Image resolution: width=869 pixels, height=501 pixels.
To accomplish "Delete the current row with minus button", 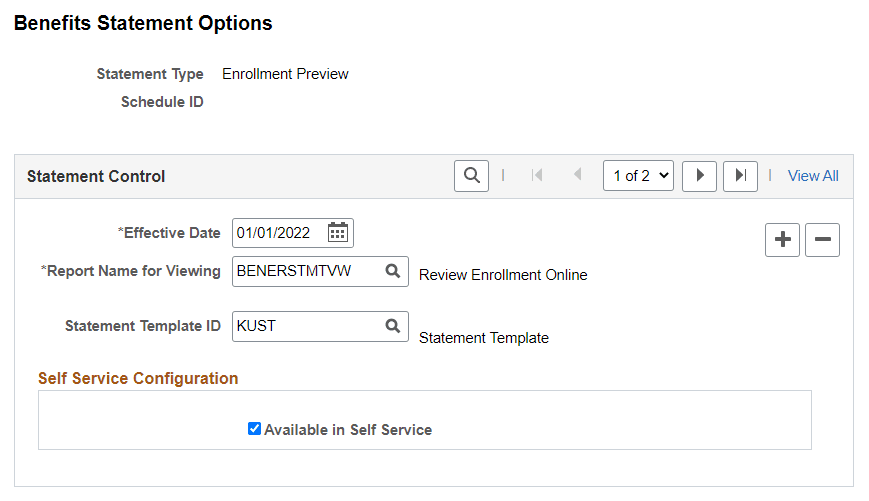I will [x=822, y=240].
